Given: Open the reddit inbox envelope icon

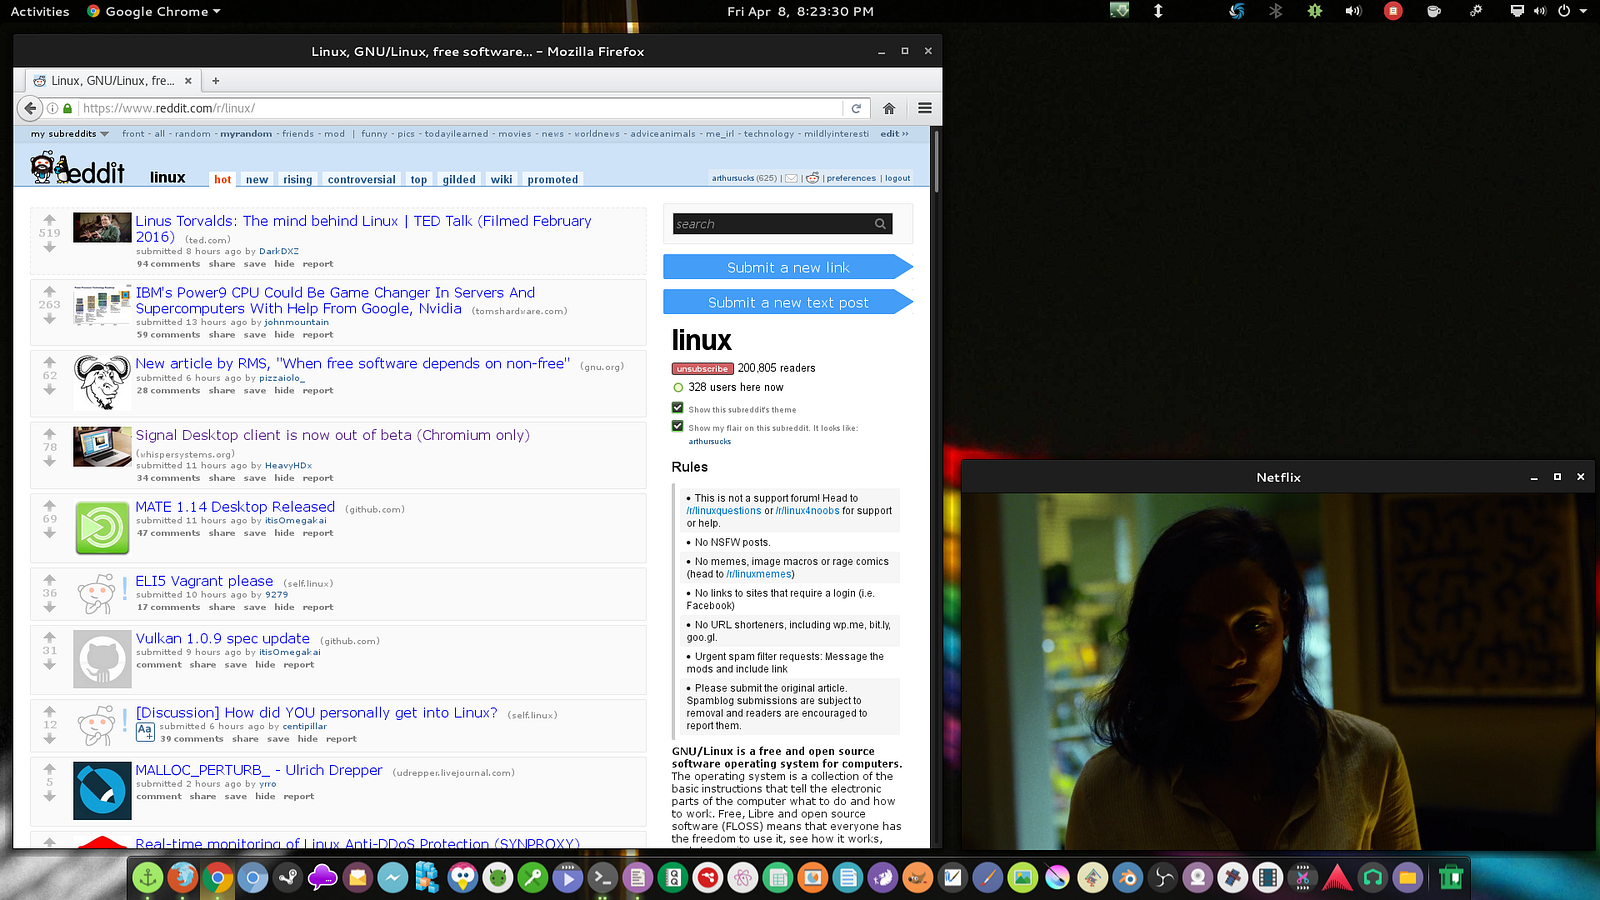Looking at the screenshot, I should tap(791, 178).
